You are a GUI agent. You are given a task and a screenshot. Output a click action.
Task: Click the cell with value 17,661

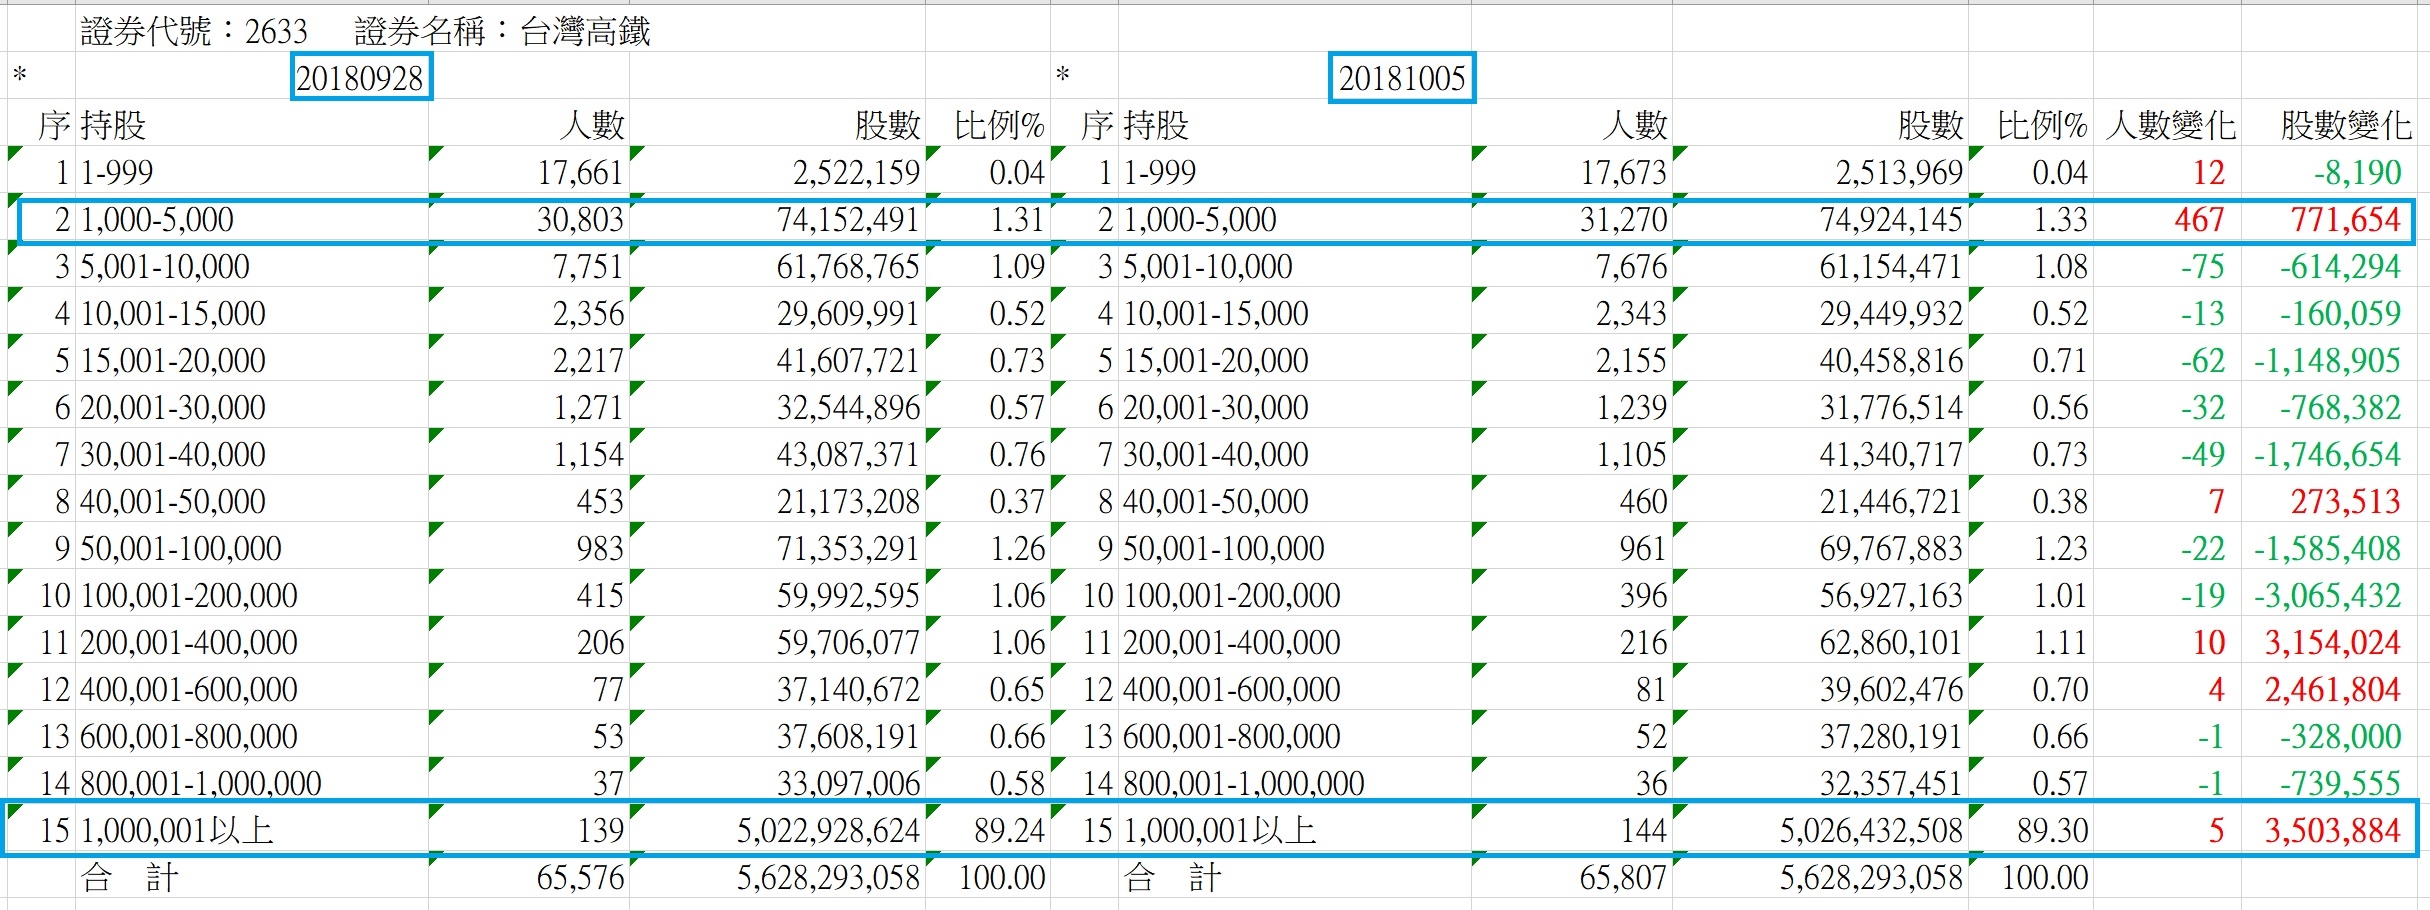[x=580, y=172]
